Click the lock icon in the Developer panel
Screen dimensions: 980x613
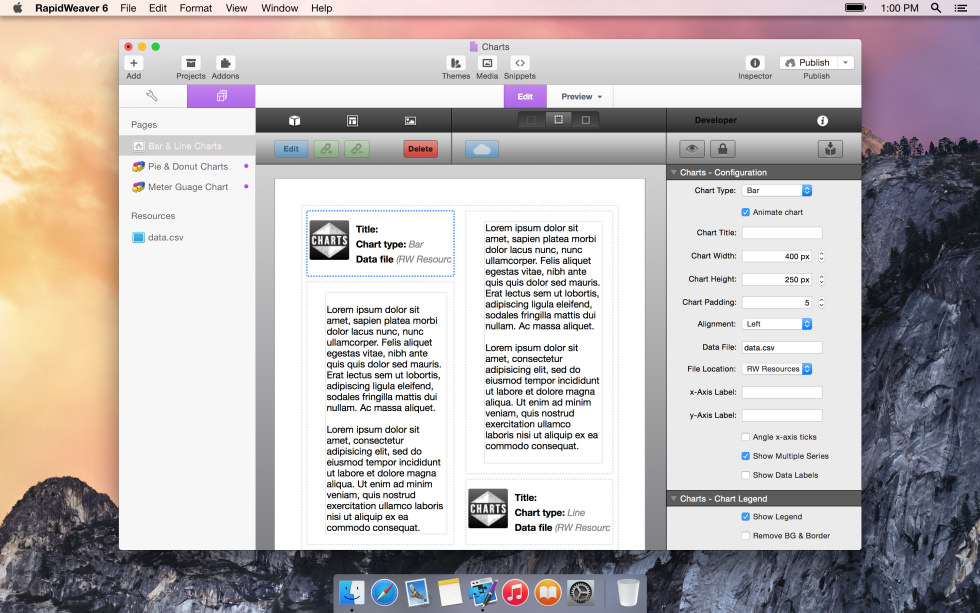coord(722,149)
